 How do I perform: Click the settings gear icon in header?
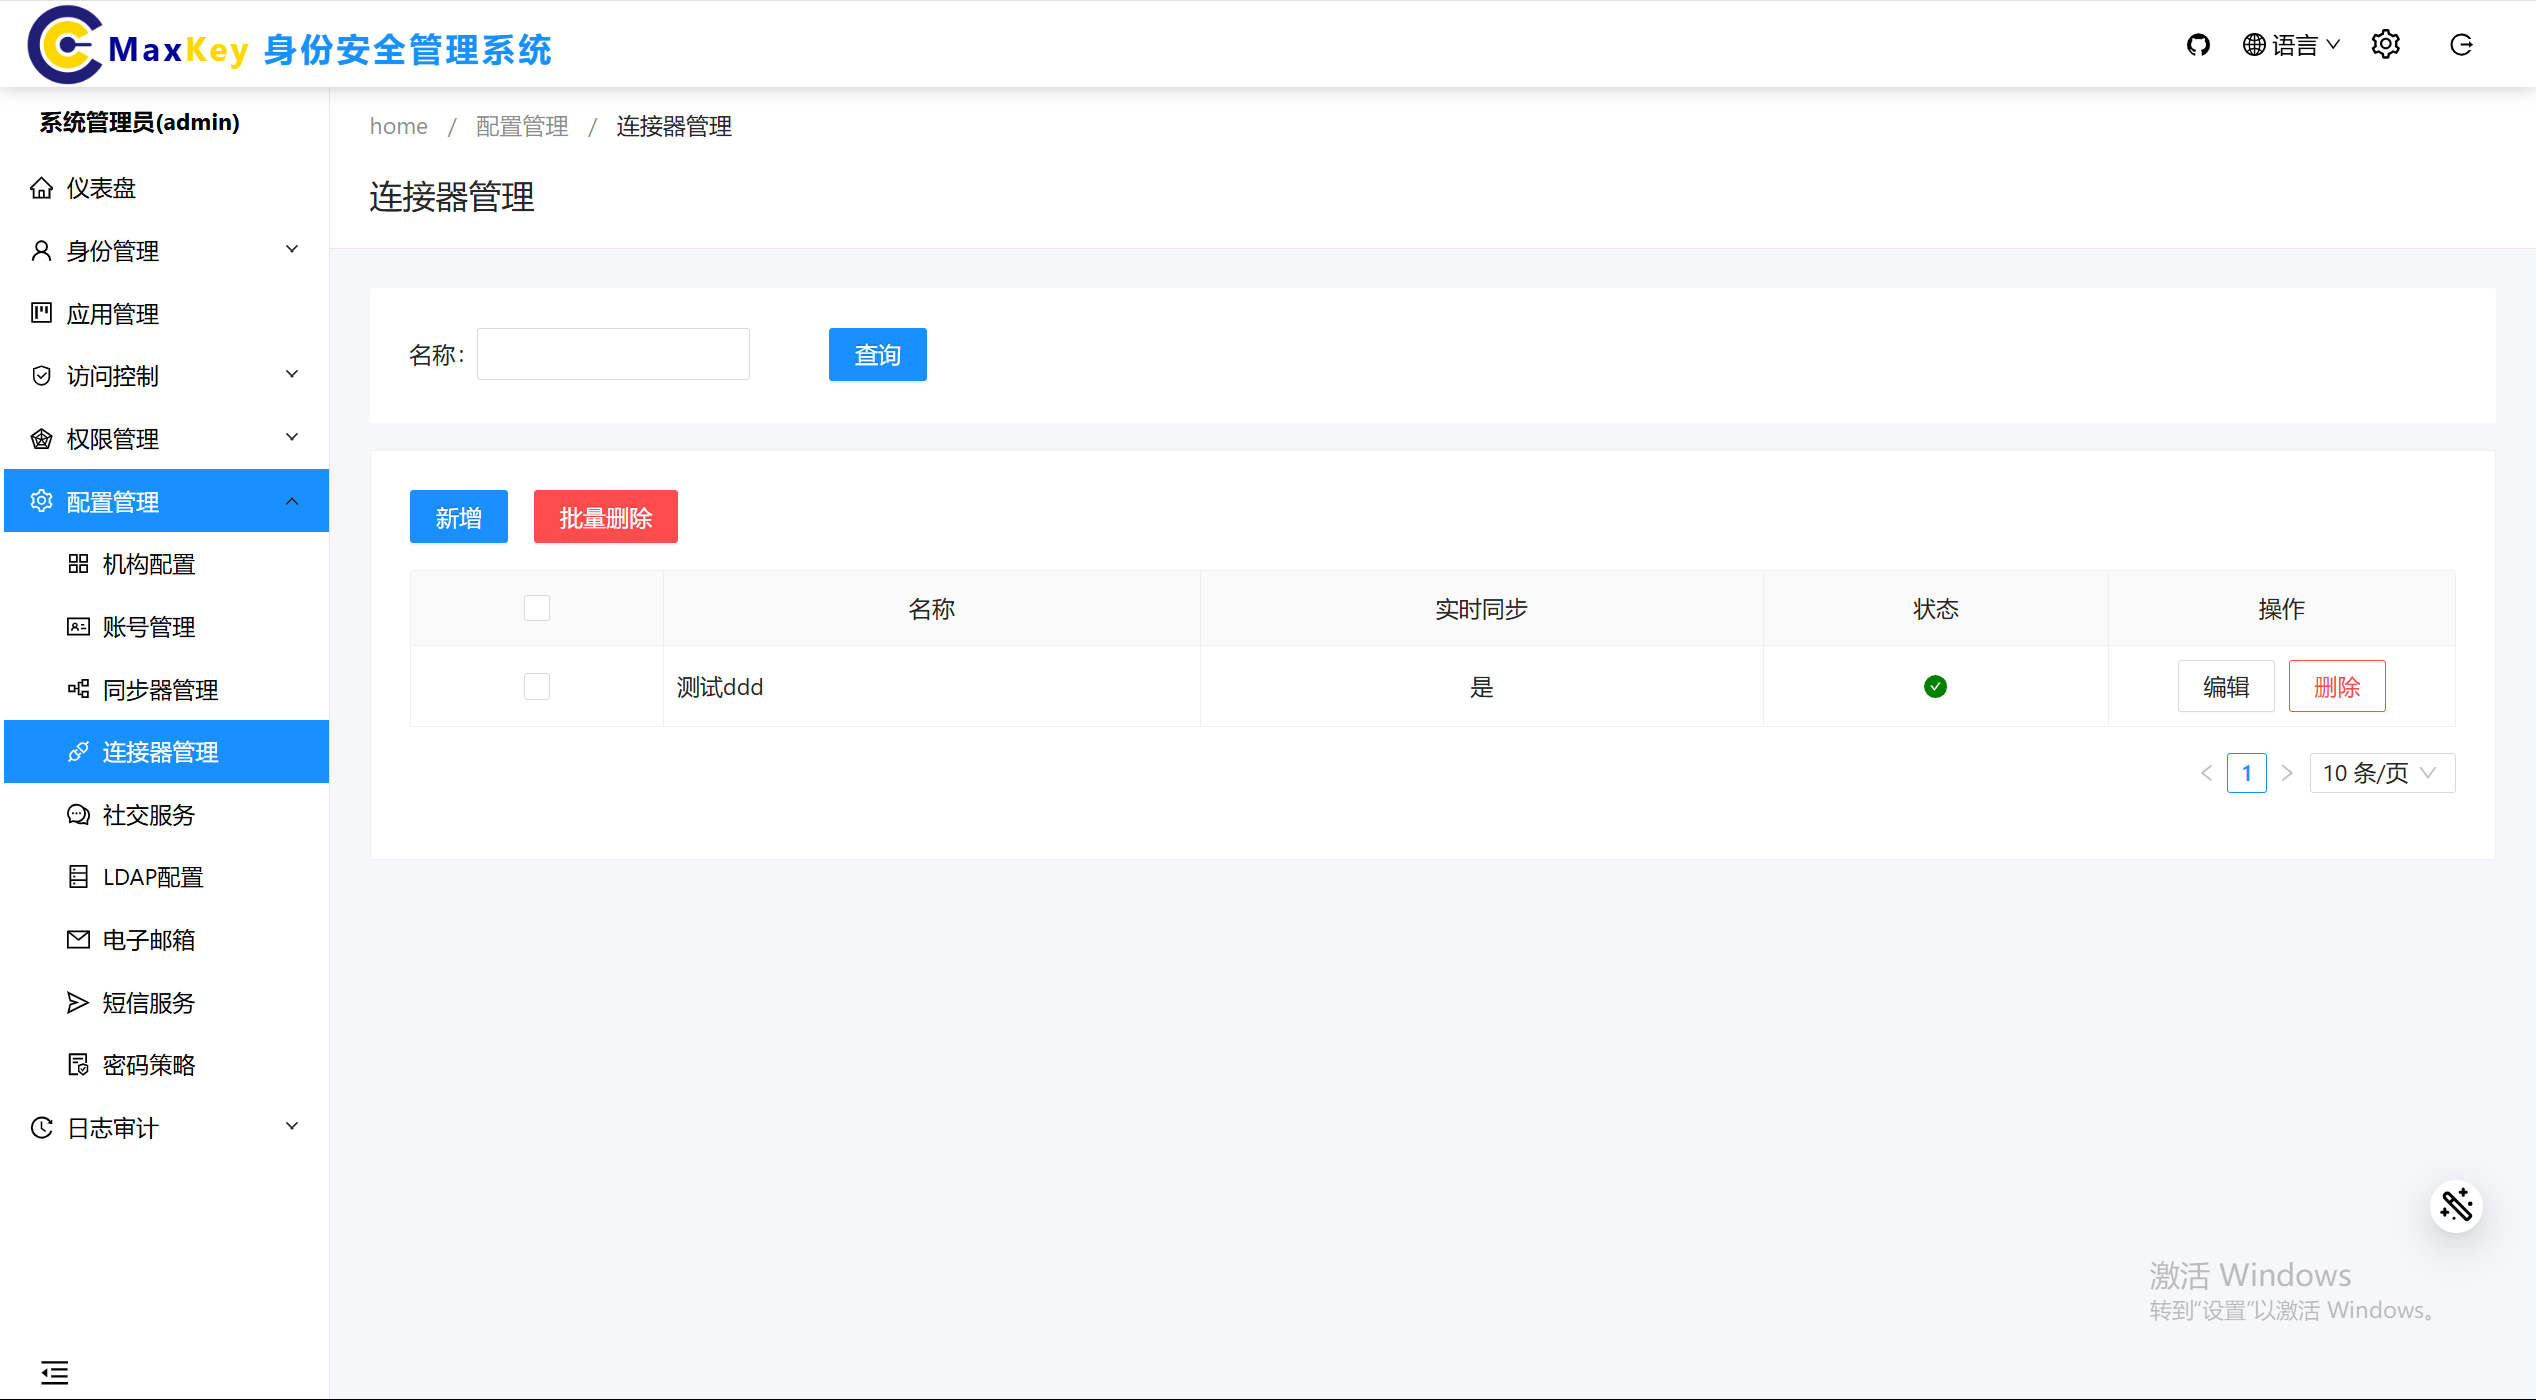point(2385,45)
